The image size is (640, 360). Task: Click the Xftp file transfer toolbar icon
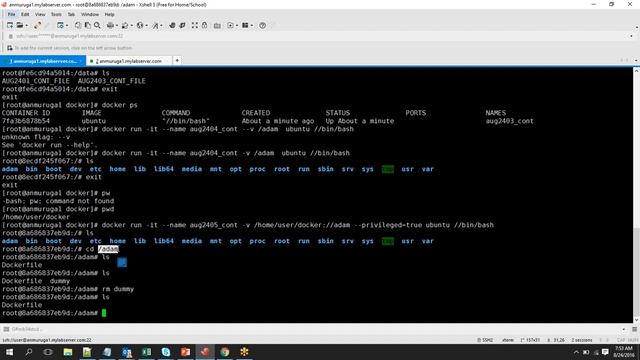(172, 25)
